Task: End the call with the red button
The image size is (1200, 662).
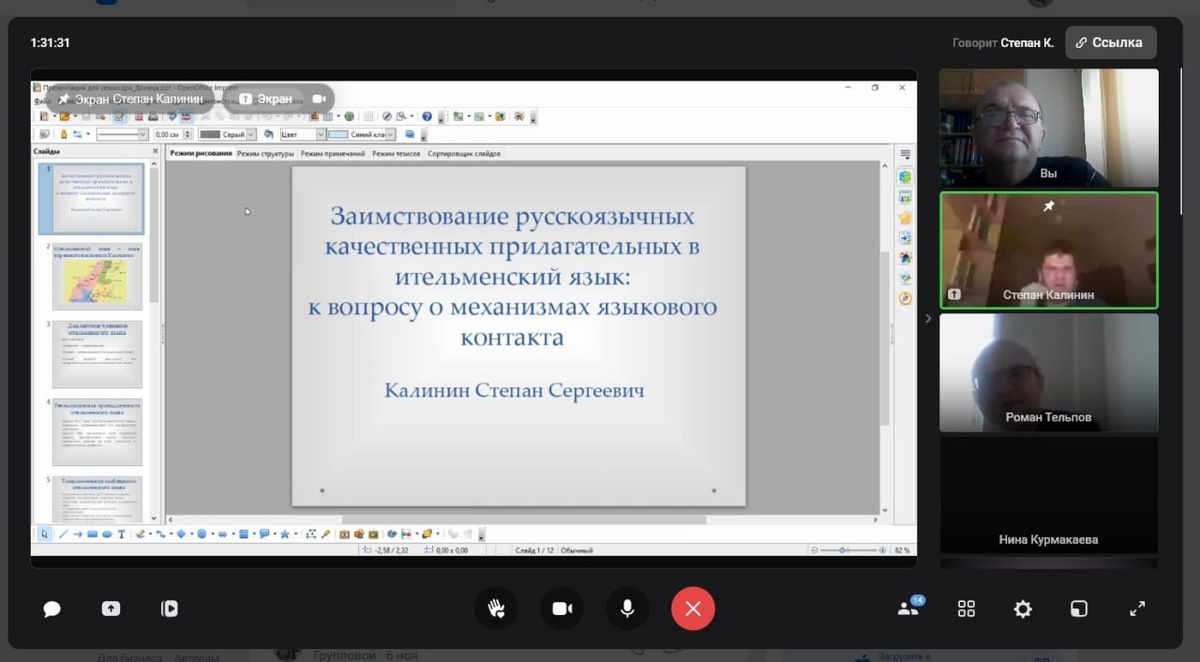Action: [x=693, y=608]
